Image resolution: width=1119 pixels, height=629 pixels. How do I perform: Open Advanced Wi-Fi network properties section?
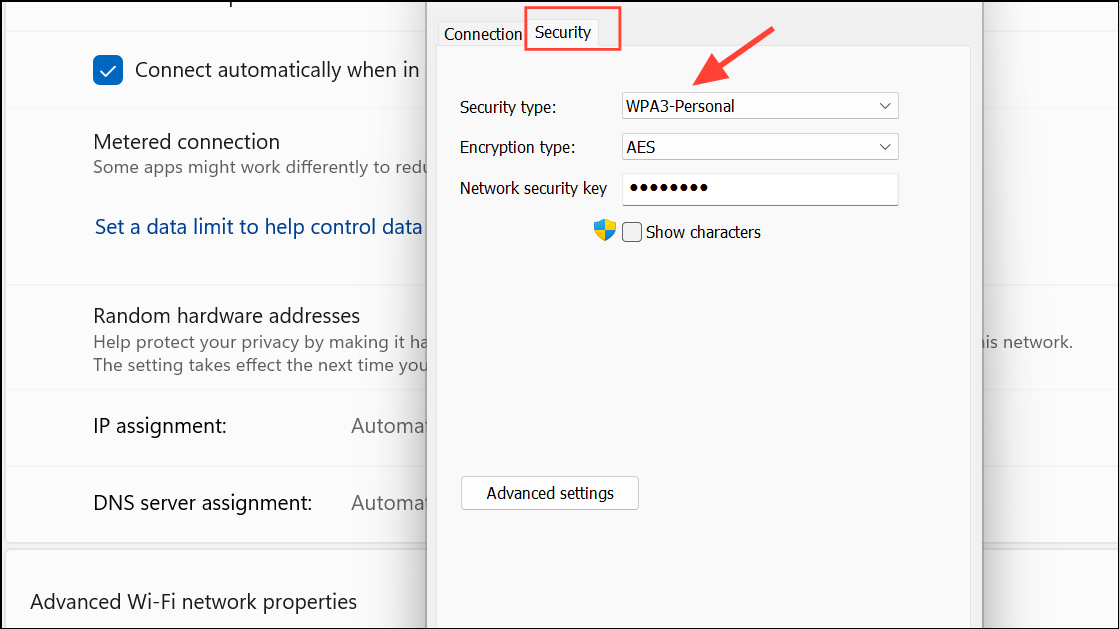click(x=193, y=602)
